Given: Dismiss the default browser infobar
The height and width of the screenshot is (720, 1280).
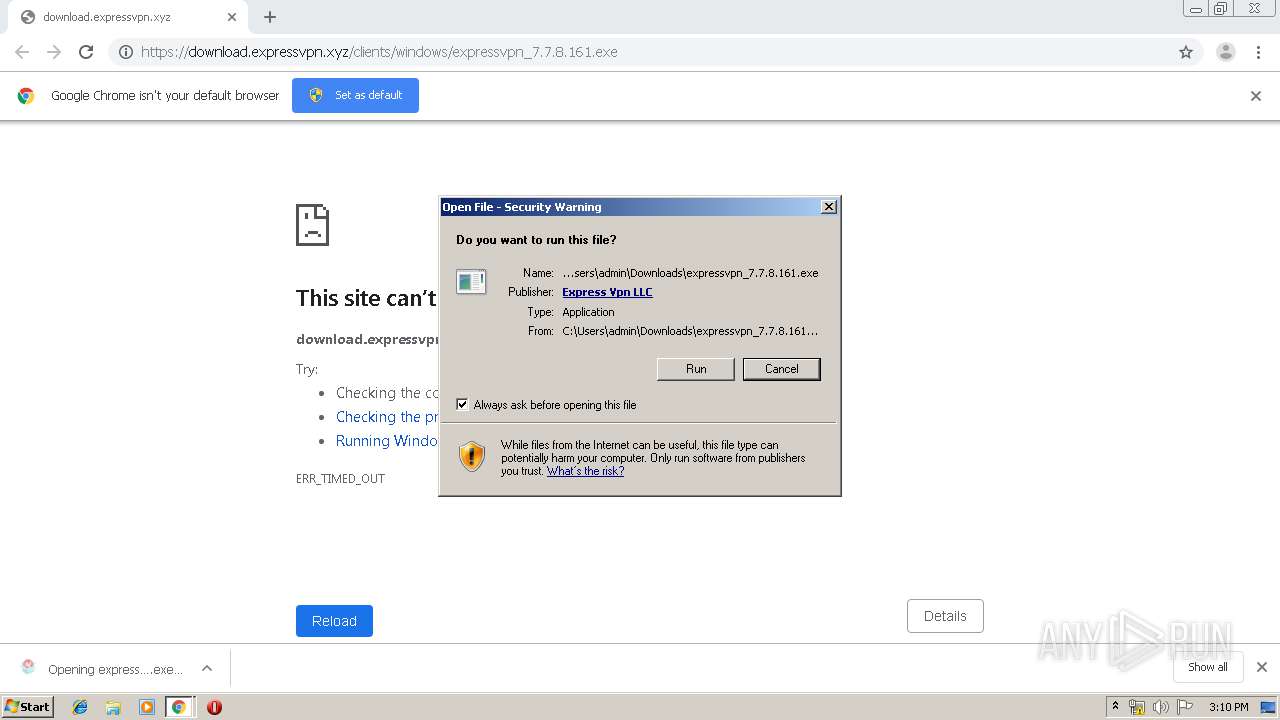Looking at the screenshot, I should coord(1256,96).
